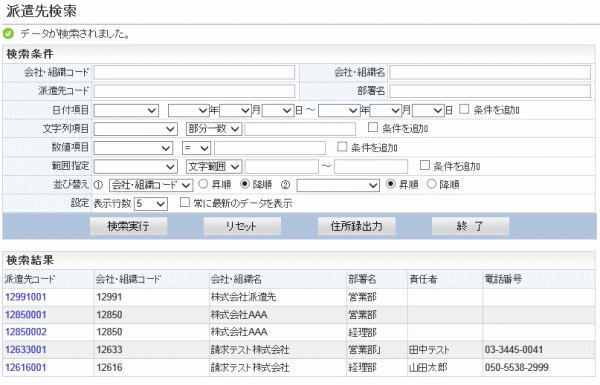Click the 検索実行 button
Image resolution: width=600 pixels, height=385 pixels.
(129, 226)
